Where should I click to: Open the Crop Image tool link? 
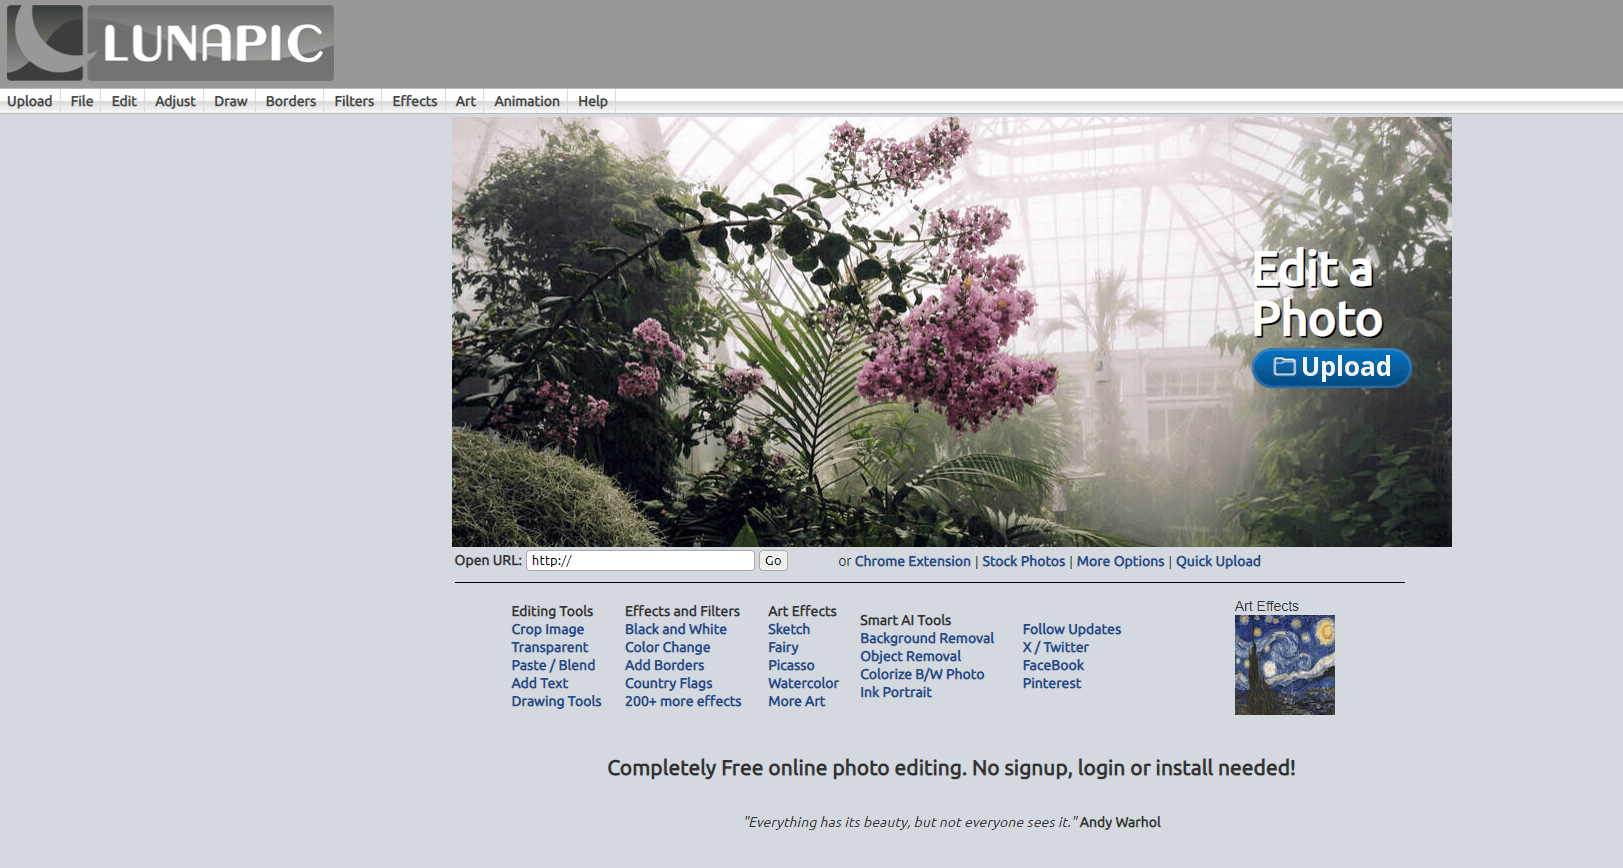pos(548,630)
